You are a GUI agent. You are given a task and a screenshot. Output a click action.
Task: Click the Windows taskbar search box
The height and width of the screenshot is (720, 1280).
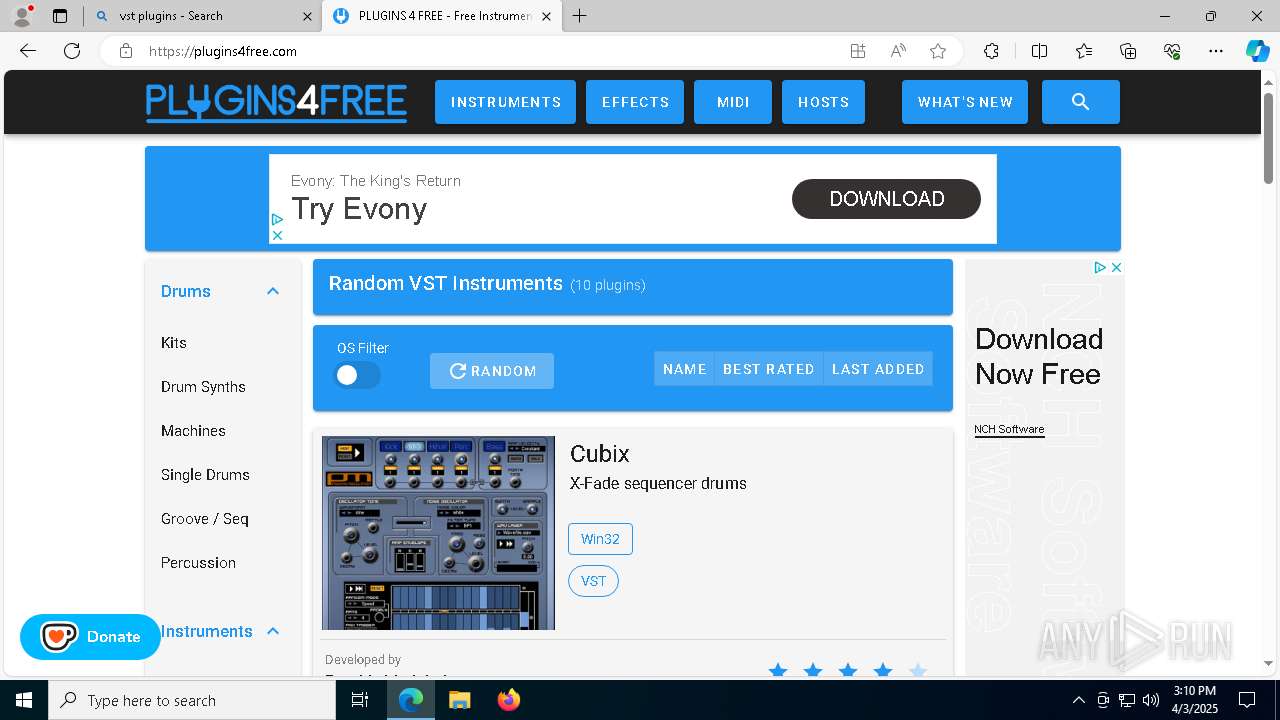coord(192,700)
